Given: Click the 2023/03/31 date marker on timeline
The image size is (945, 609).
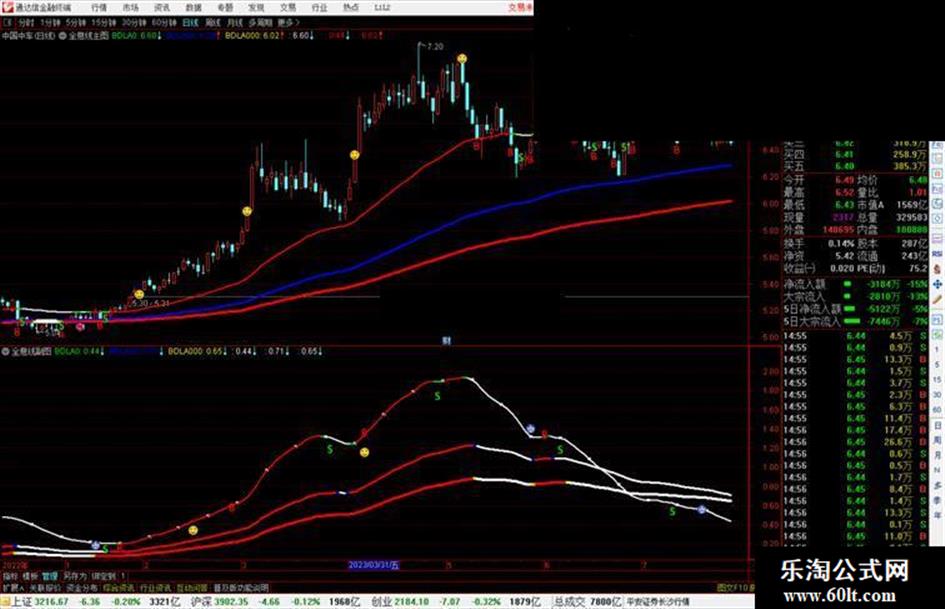Looking at the screenshot, I should point(374,566).
